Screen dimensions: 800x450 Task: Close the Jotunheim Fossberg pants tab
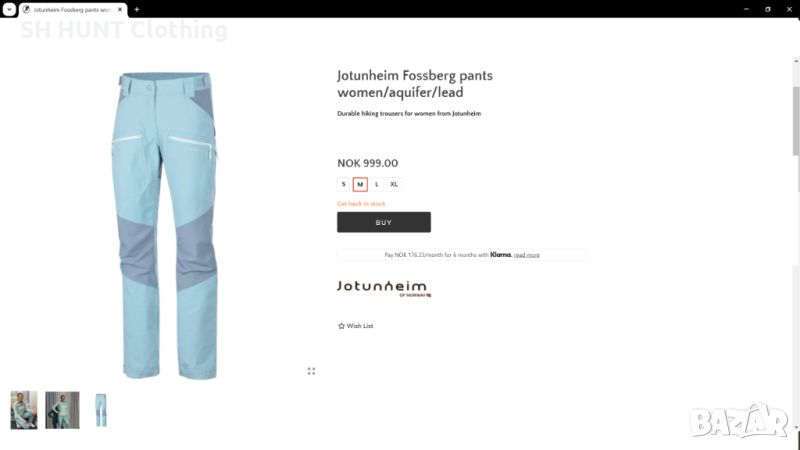point(120,9)
